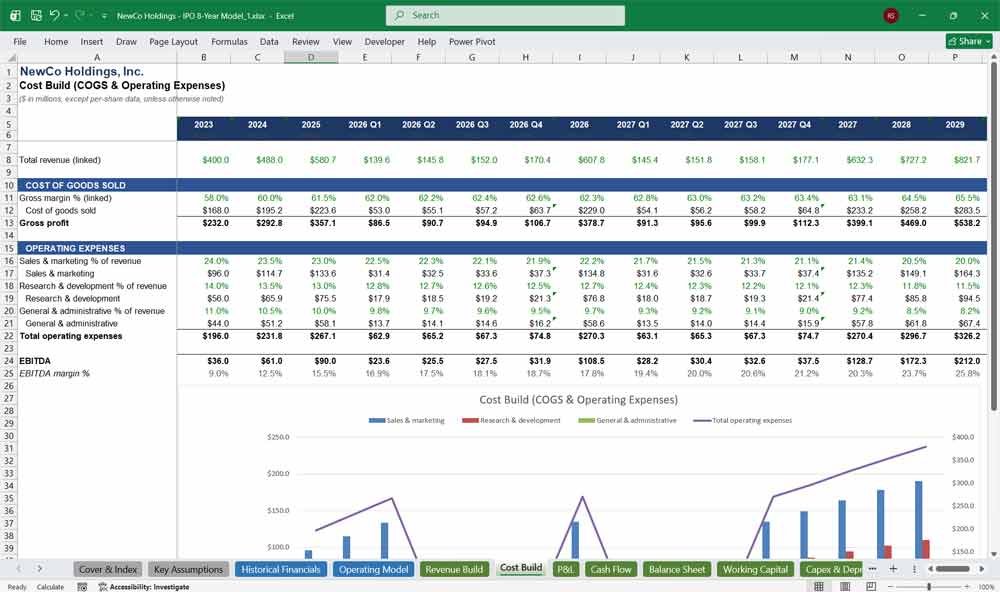Switch to the P&L sheet tab
Screen dimensions: 1000x592
565,569
